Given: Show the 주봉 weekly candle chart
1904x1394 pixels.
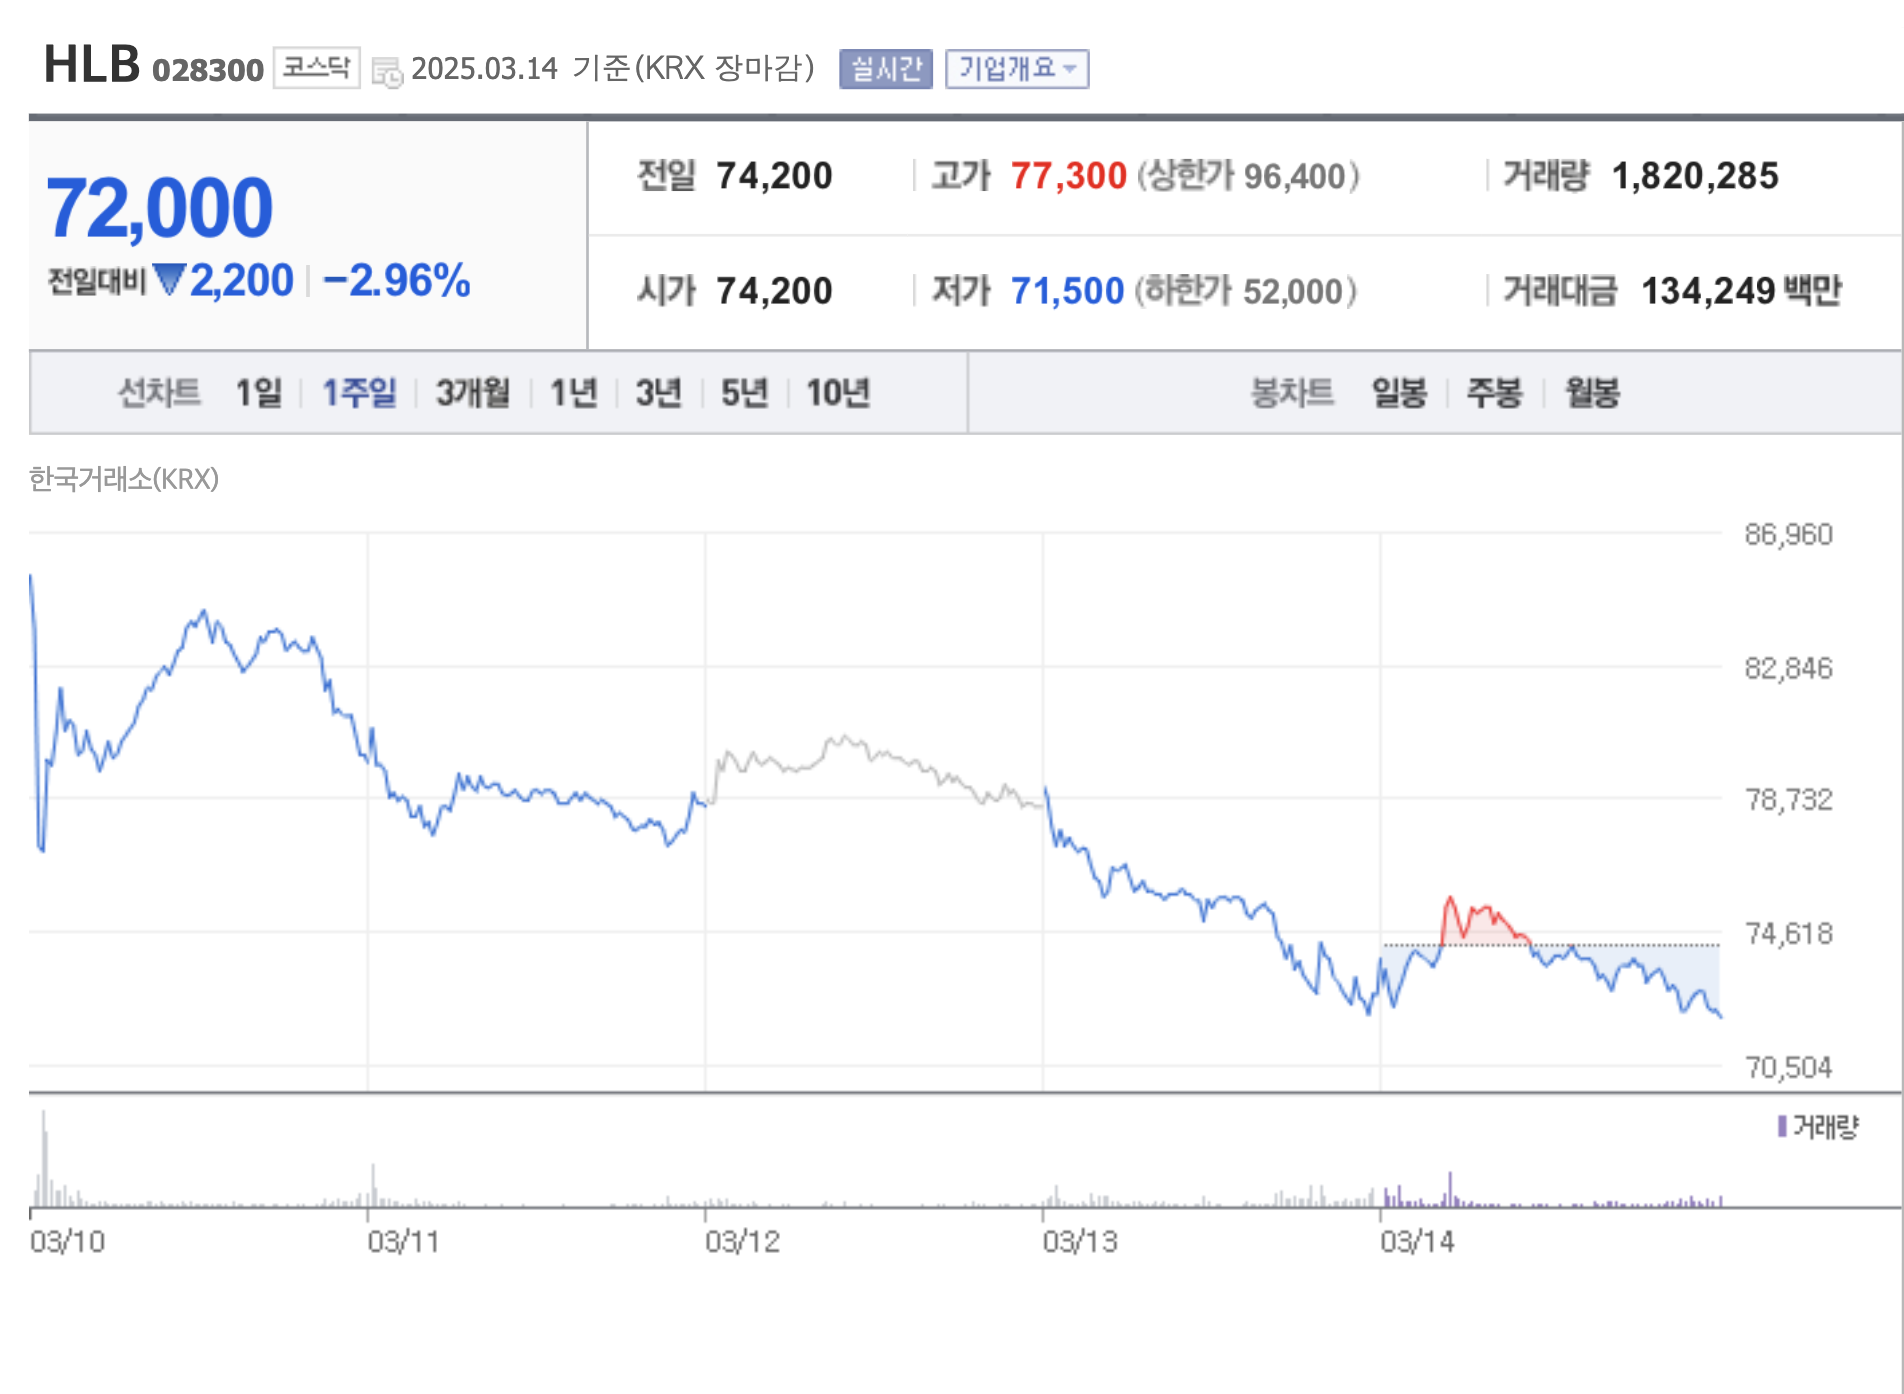Looking at the screenshot, I should pos(1494,392).
